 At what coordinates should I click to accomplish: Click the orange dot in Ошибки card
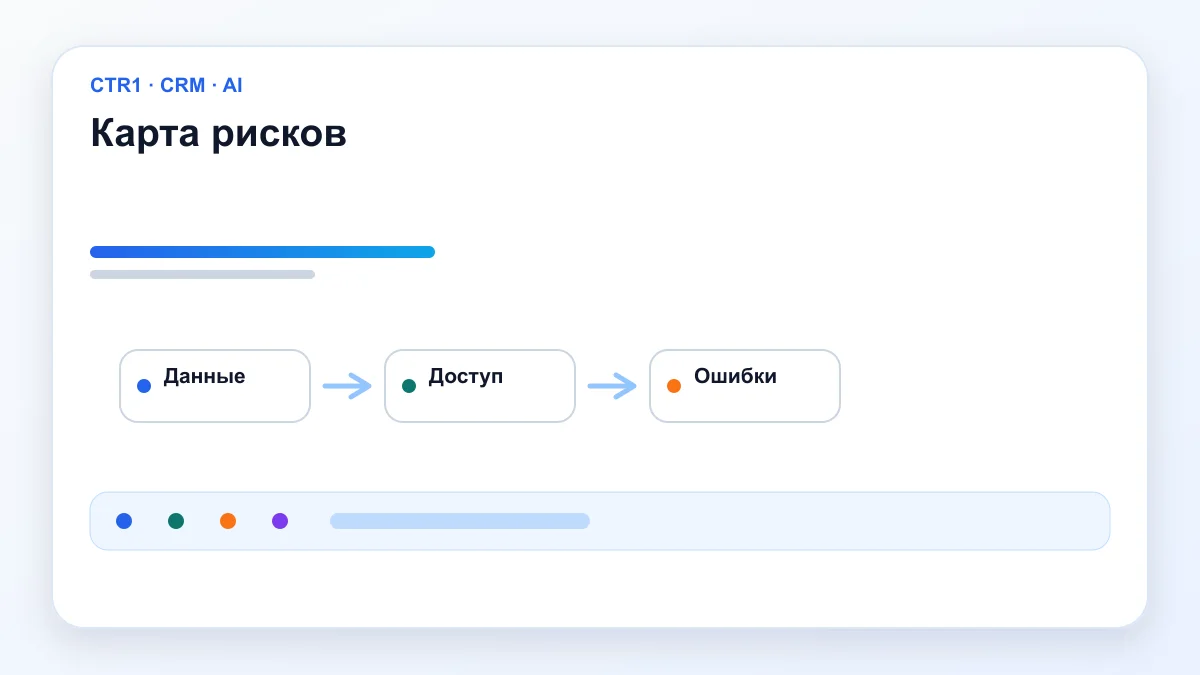pyautogui.click(x=674, y=386)
